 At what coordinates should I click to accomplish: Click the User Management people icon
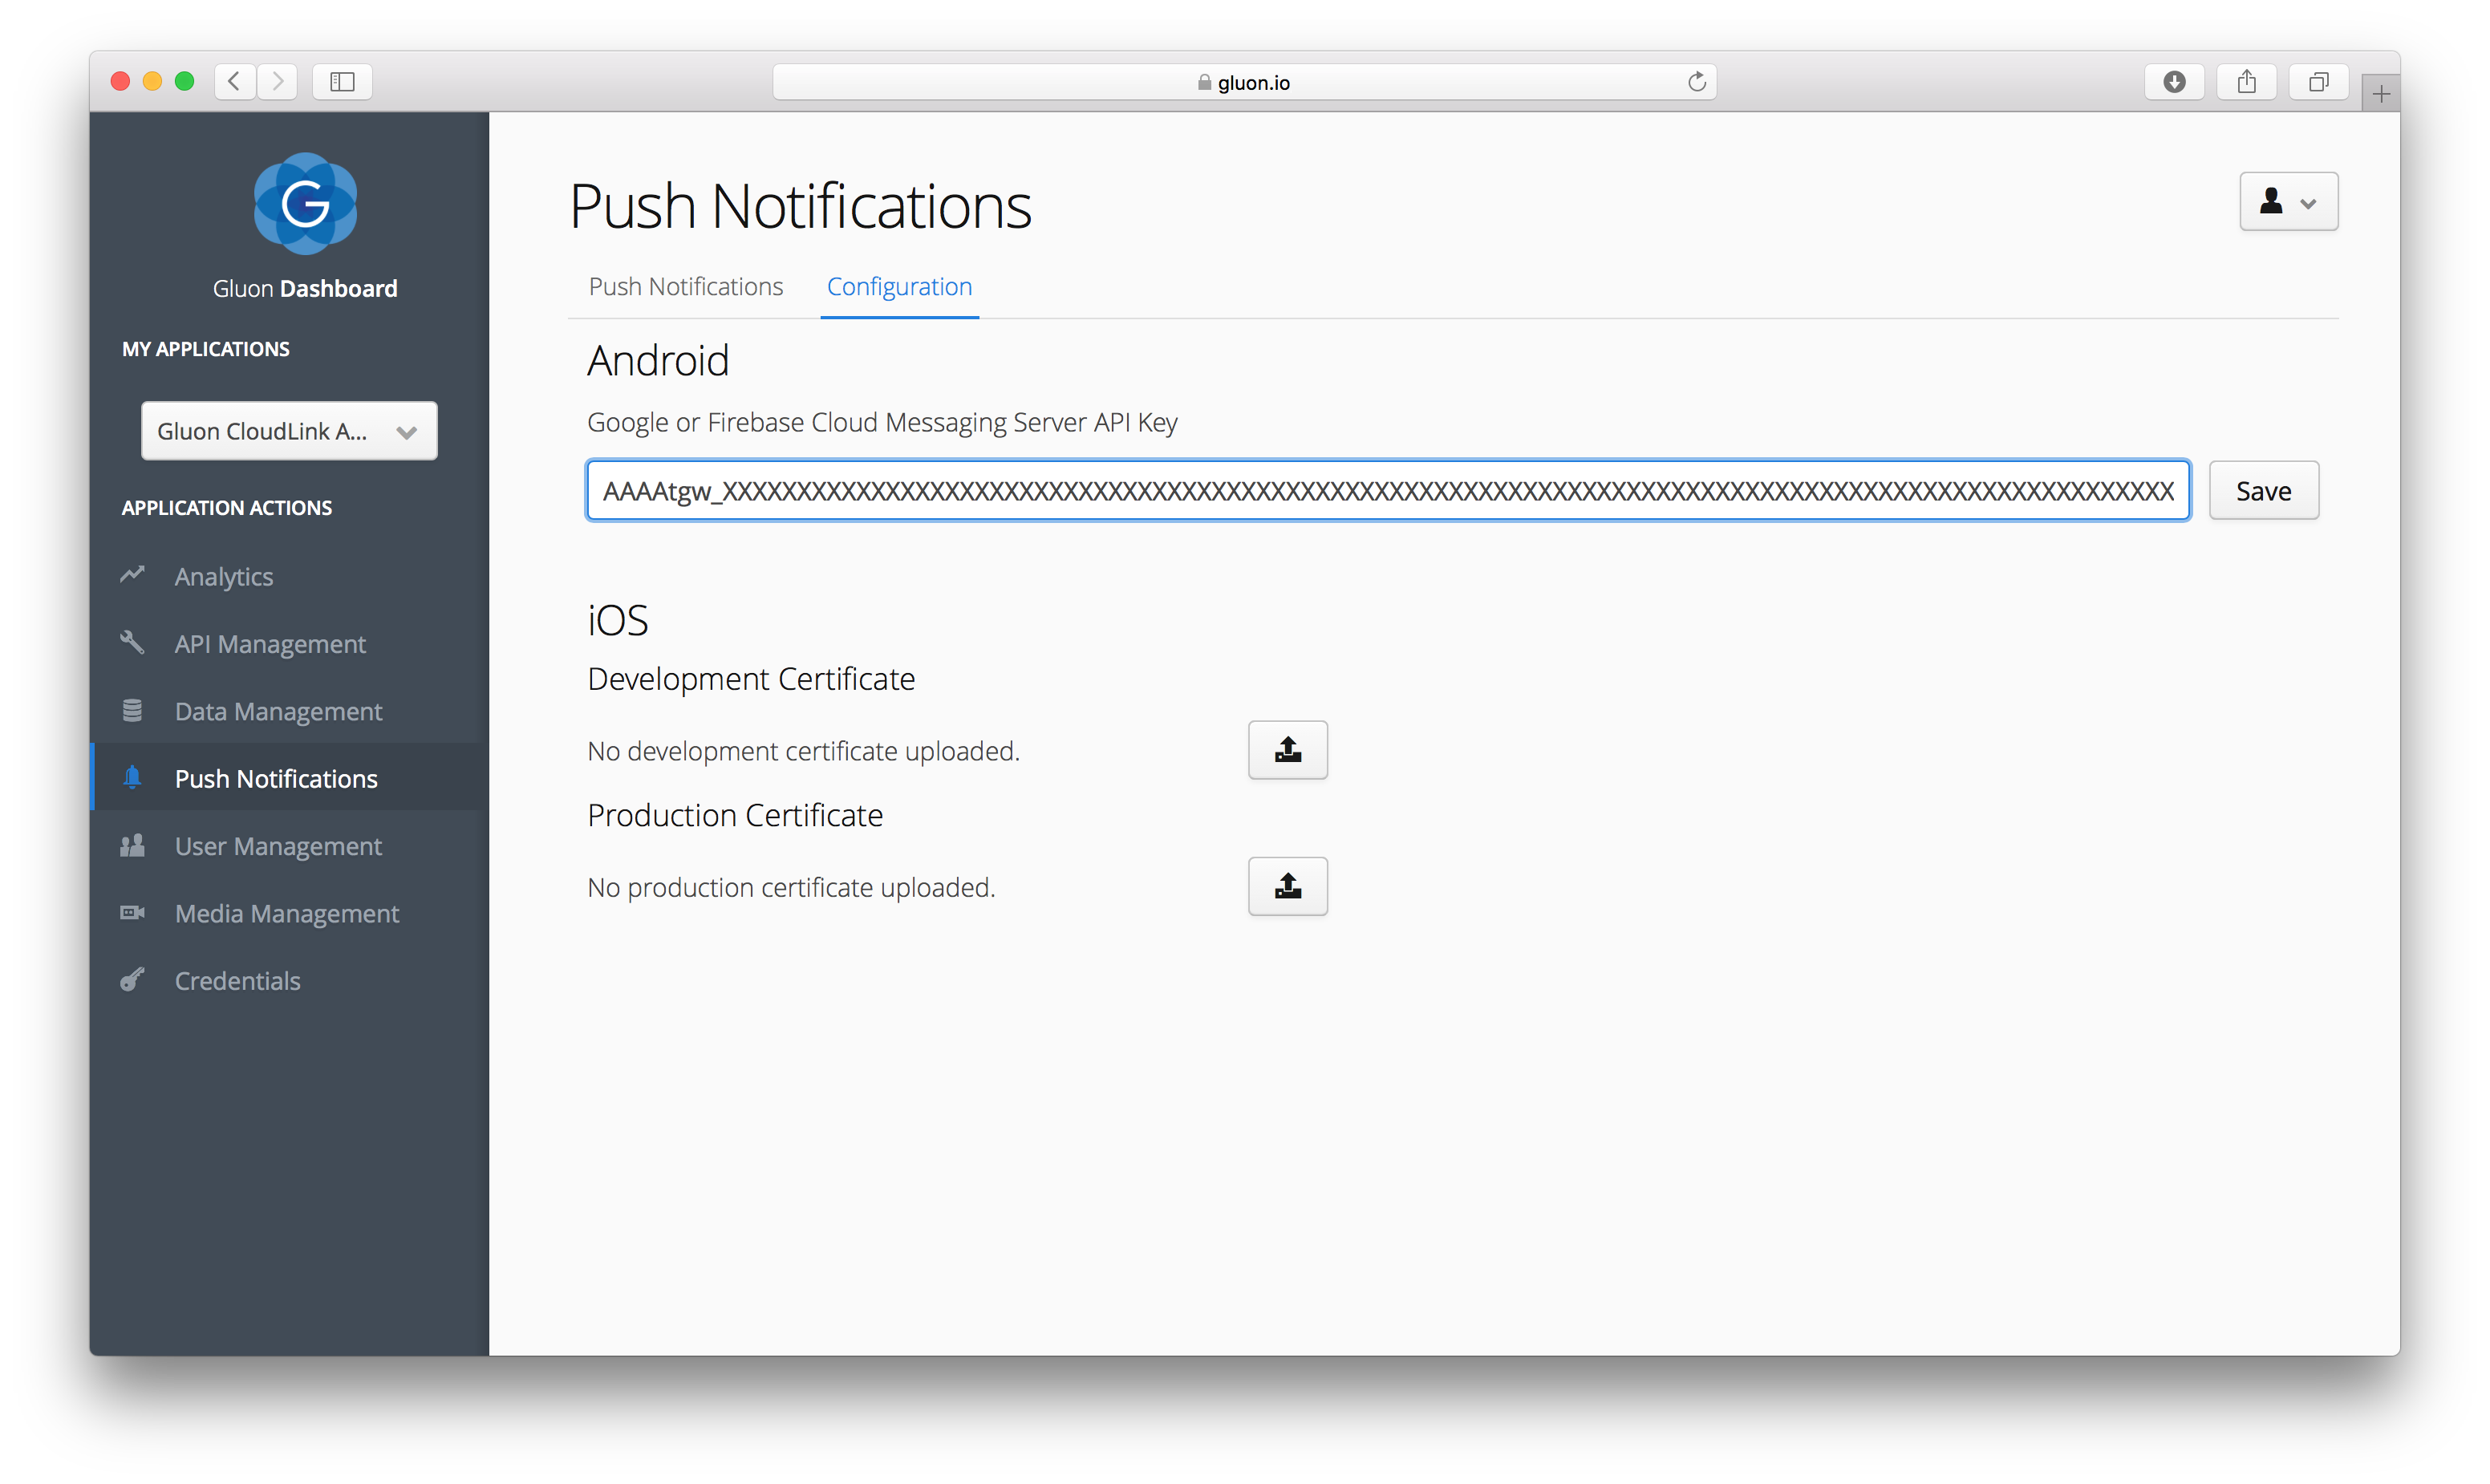136,845
